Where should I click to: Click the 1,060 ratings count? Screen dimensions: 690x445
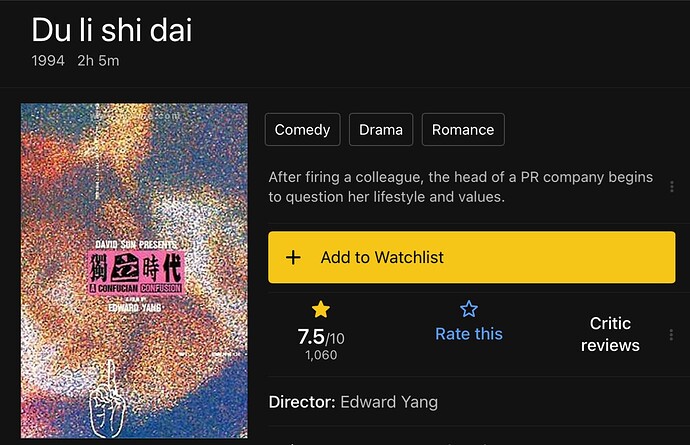pyautogui.click(x=321, y=355)
